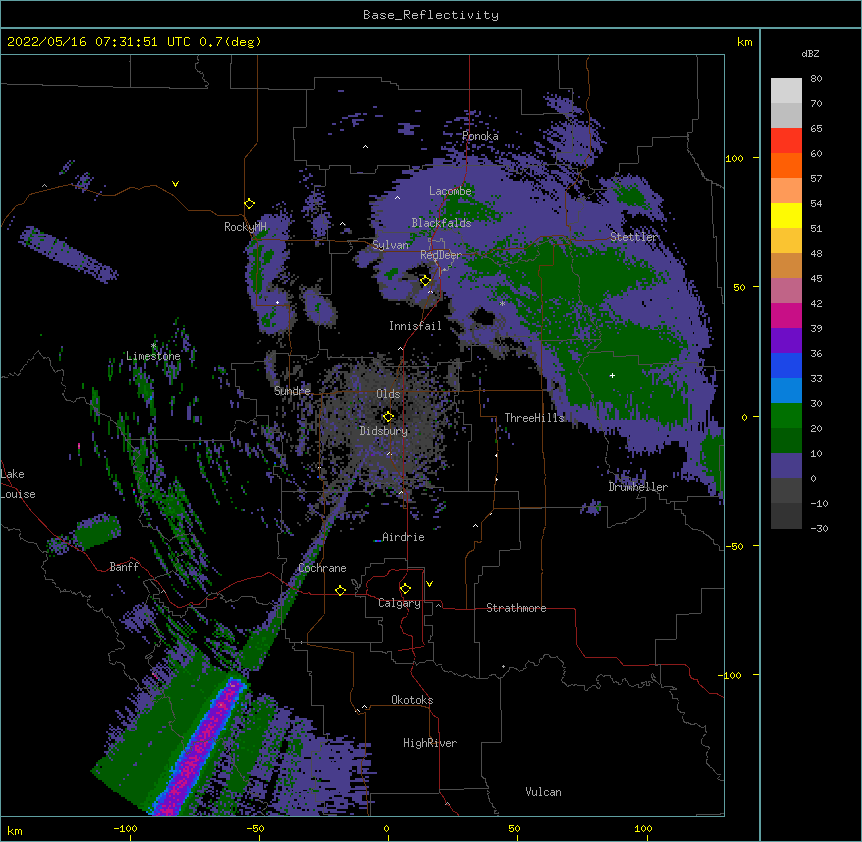Click the Limestone label

click(153, 356)
